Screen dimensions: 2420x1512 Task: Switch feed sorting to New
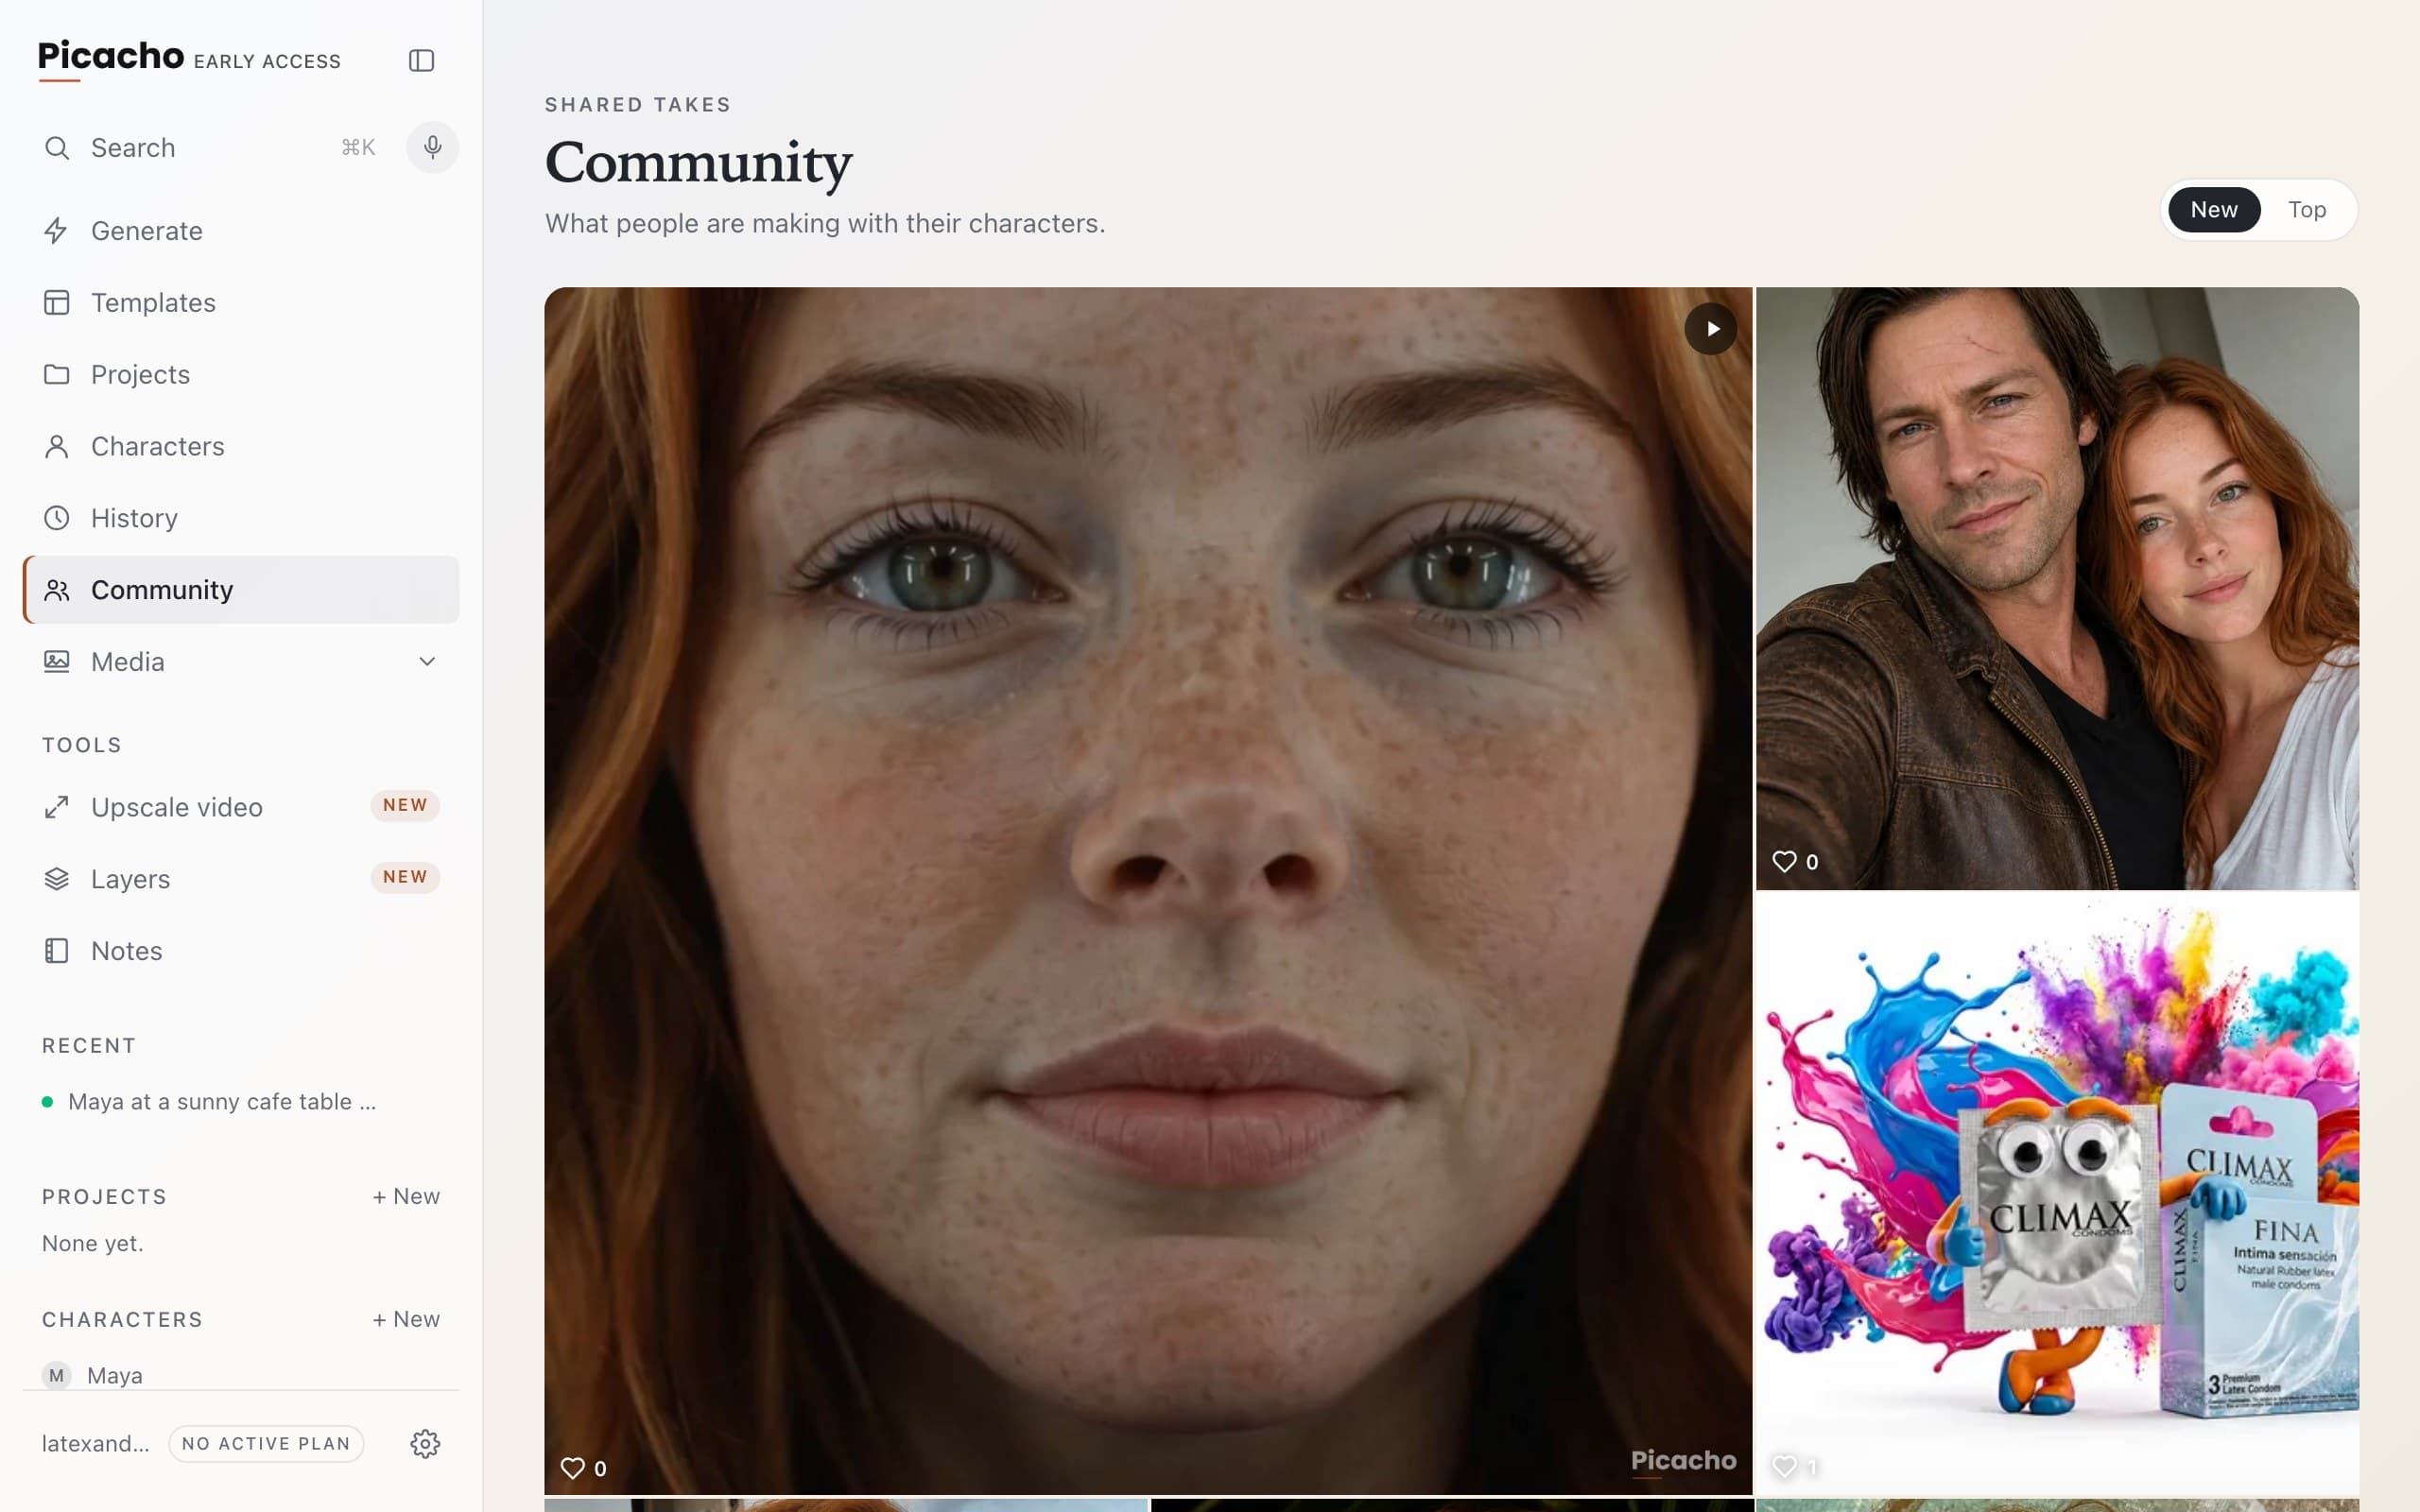click(x=2213, y=210)
